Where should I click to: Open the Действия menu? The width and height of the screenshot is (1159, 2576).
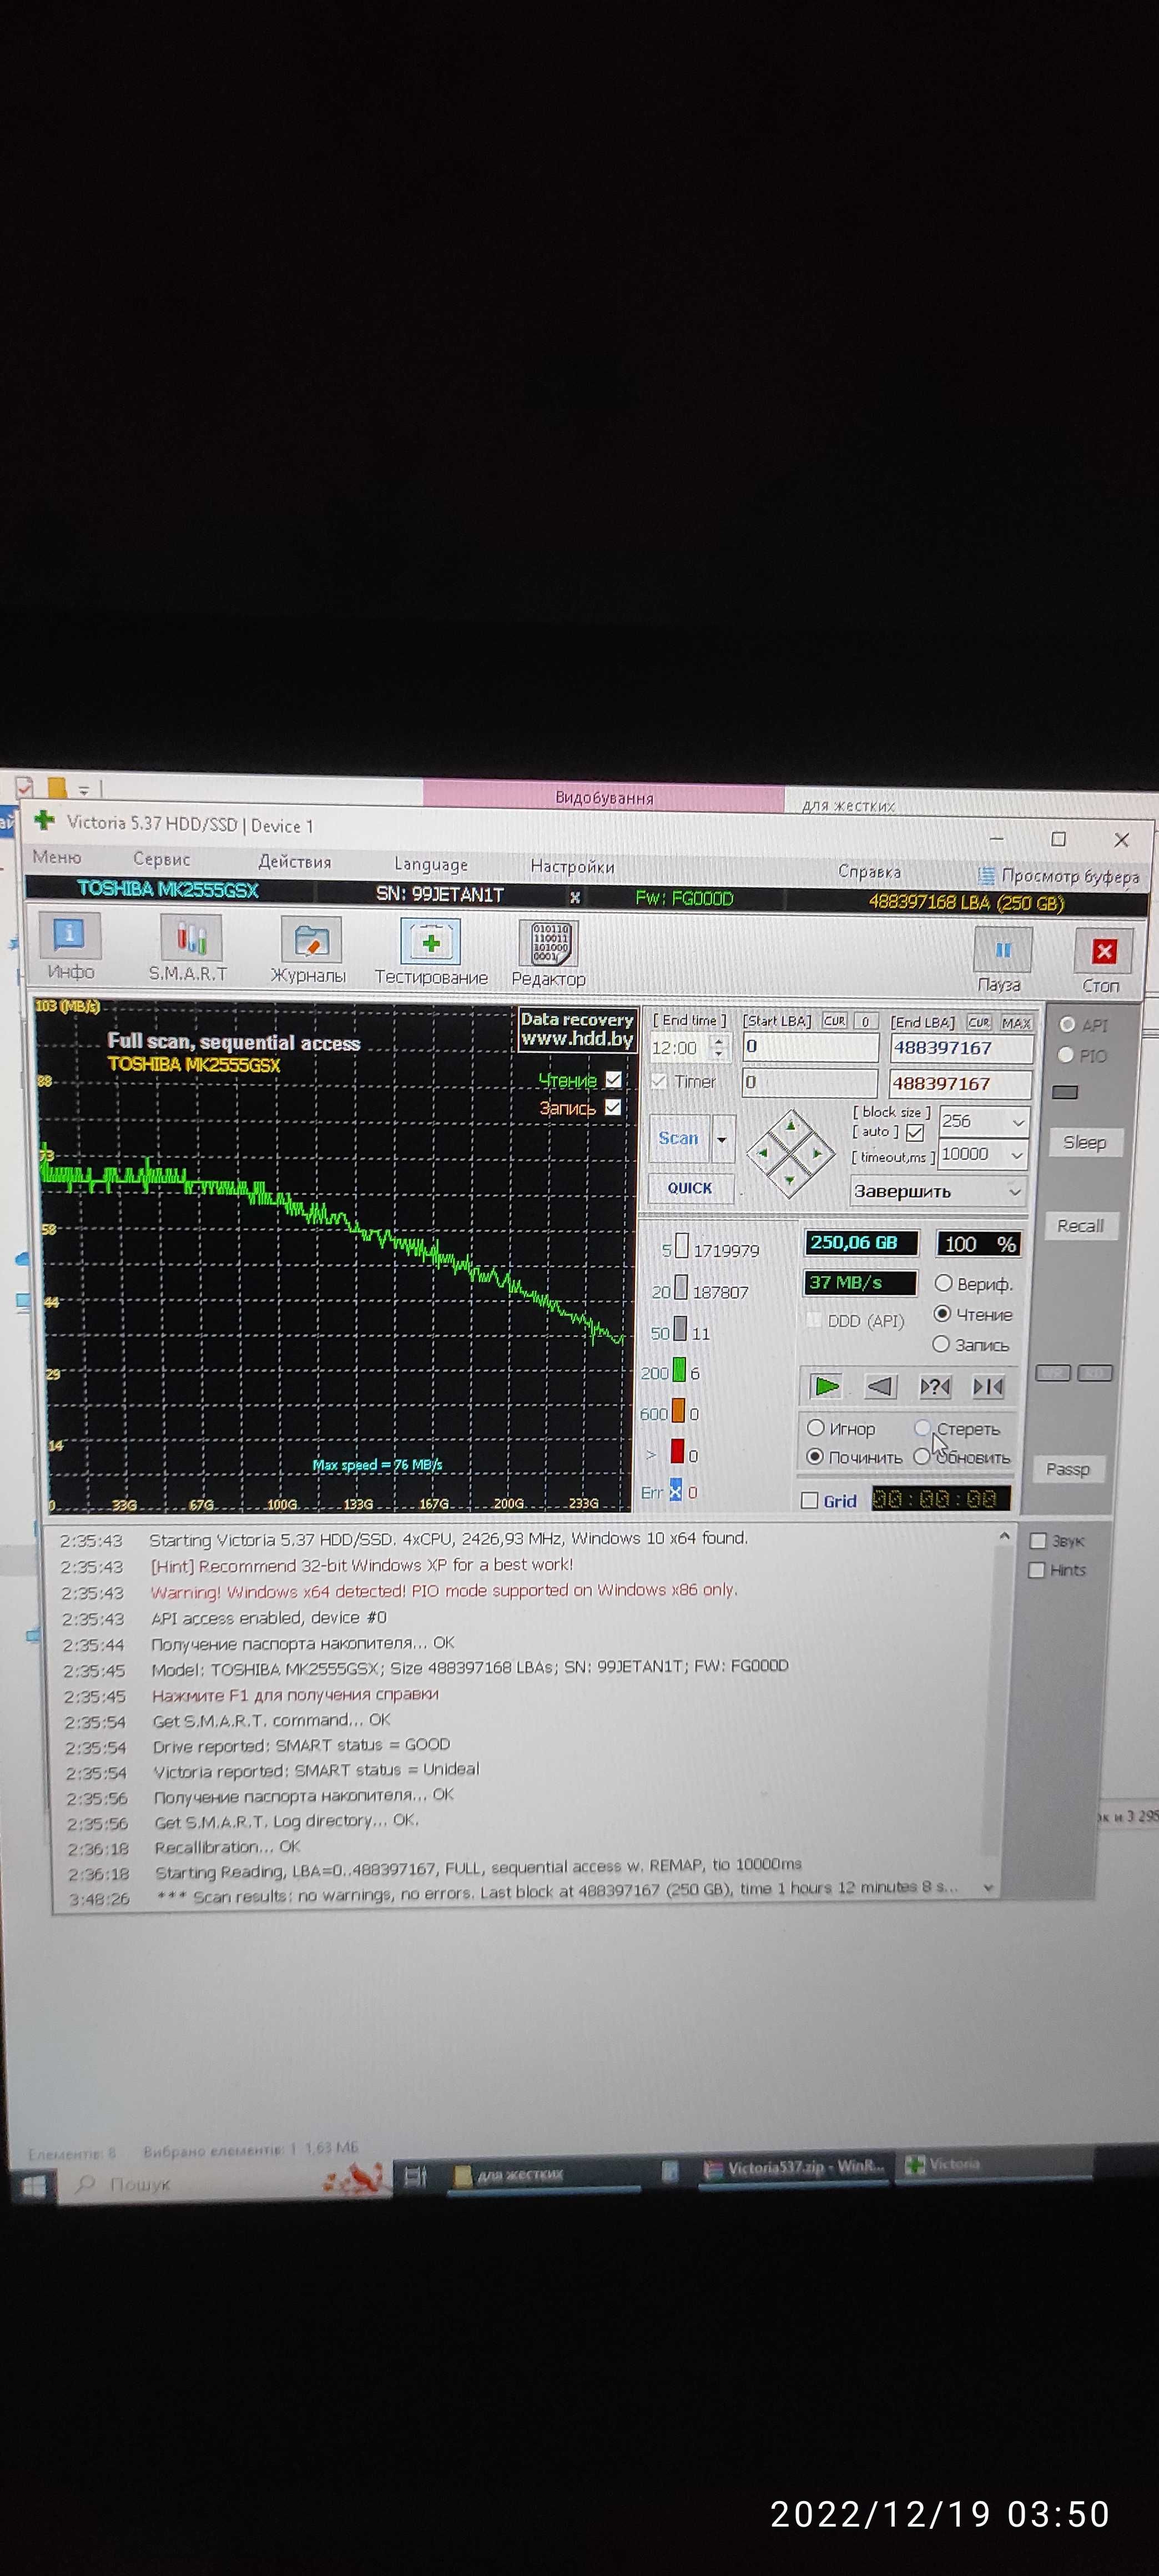point(295,862)
